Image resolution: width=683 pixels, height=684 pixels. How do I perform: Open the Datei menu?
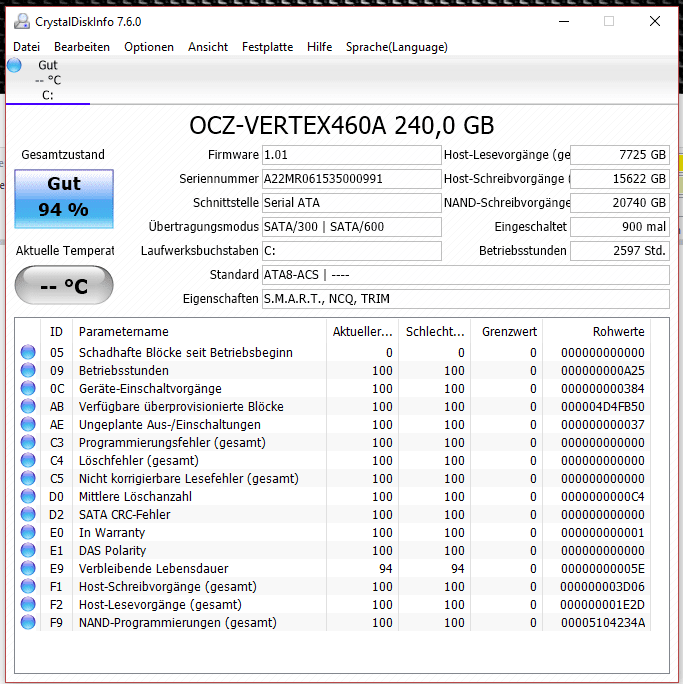[x=26, y=47]
